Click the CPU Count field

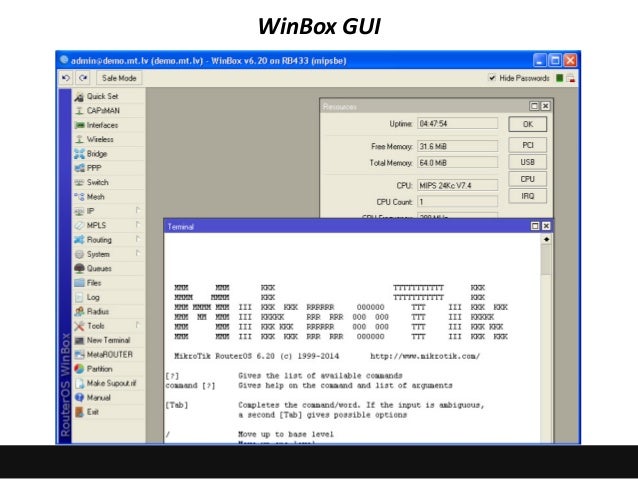click(457, 202)
